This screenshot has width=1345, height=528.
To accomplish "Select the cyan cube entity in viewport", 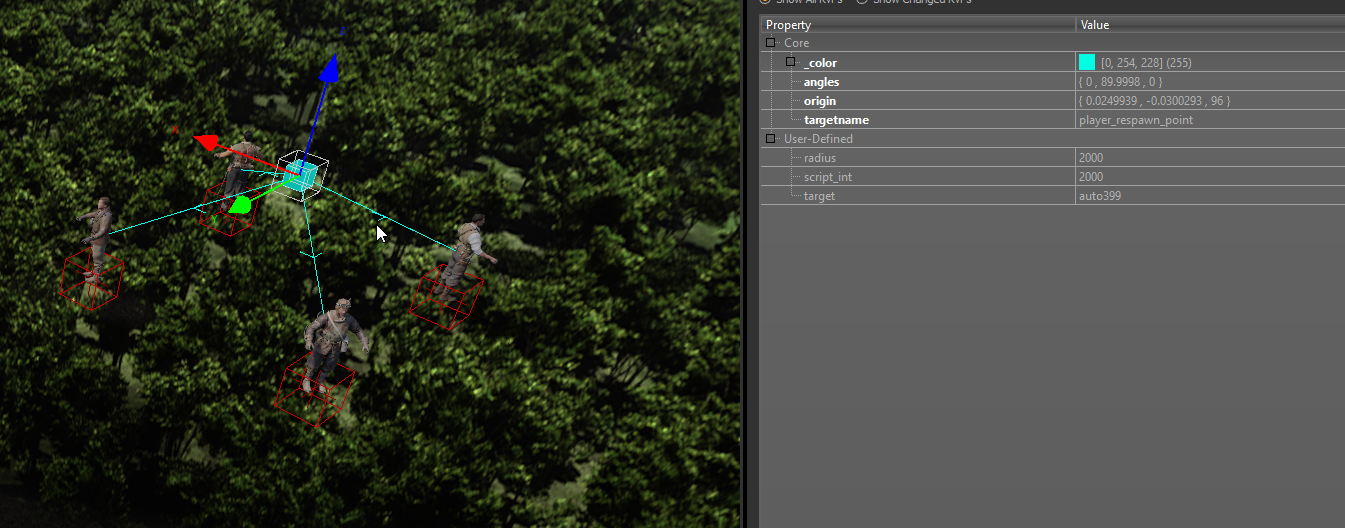I will point(299,177).
